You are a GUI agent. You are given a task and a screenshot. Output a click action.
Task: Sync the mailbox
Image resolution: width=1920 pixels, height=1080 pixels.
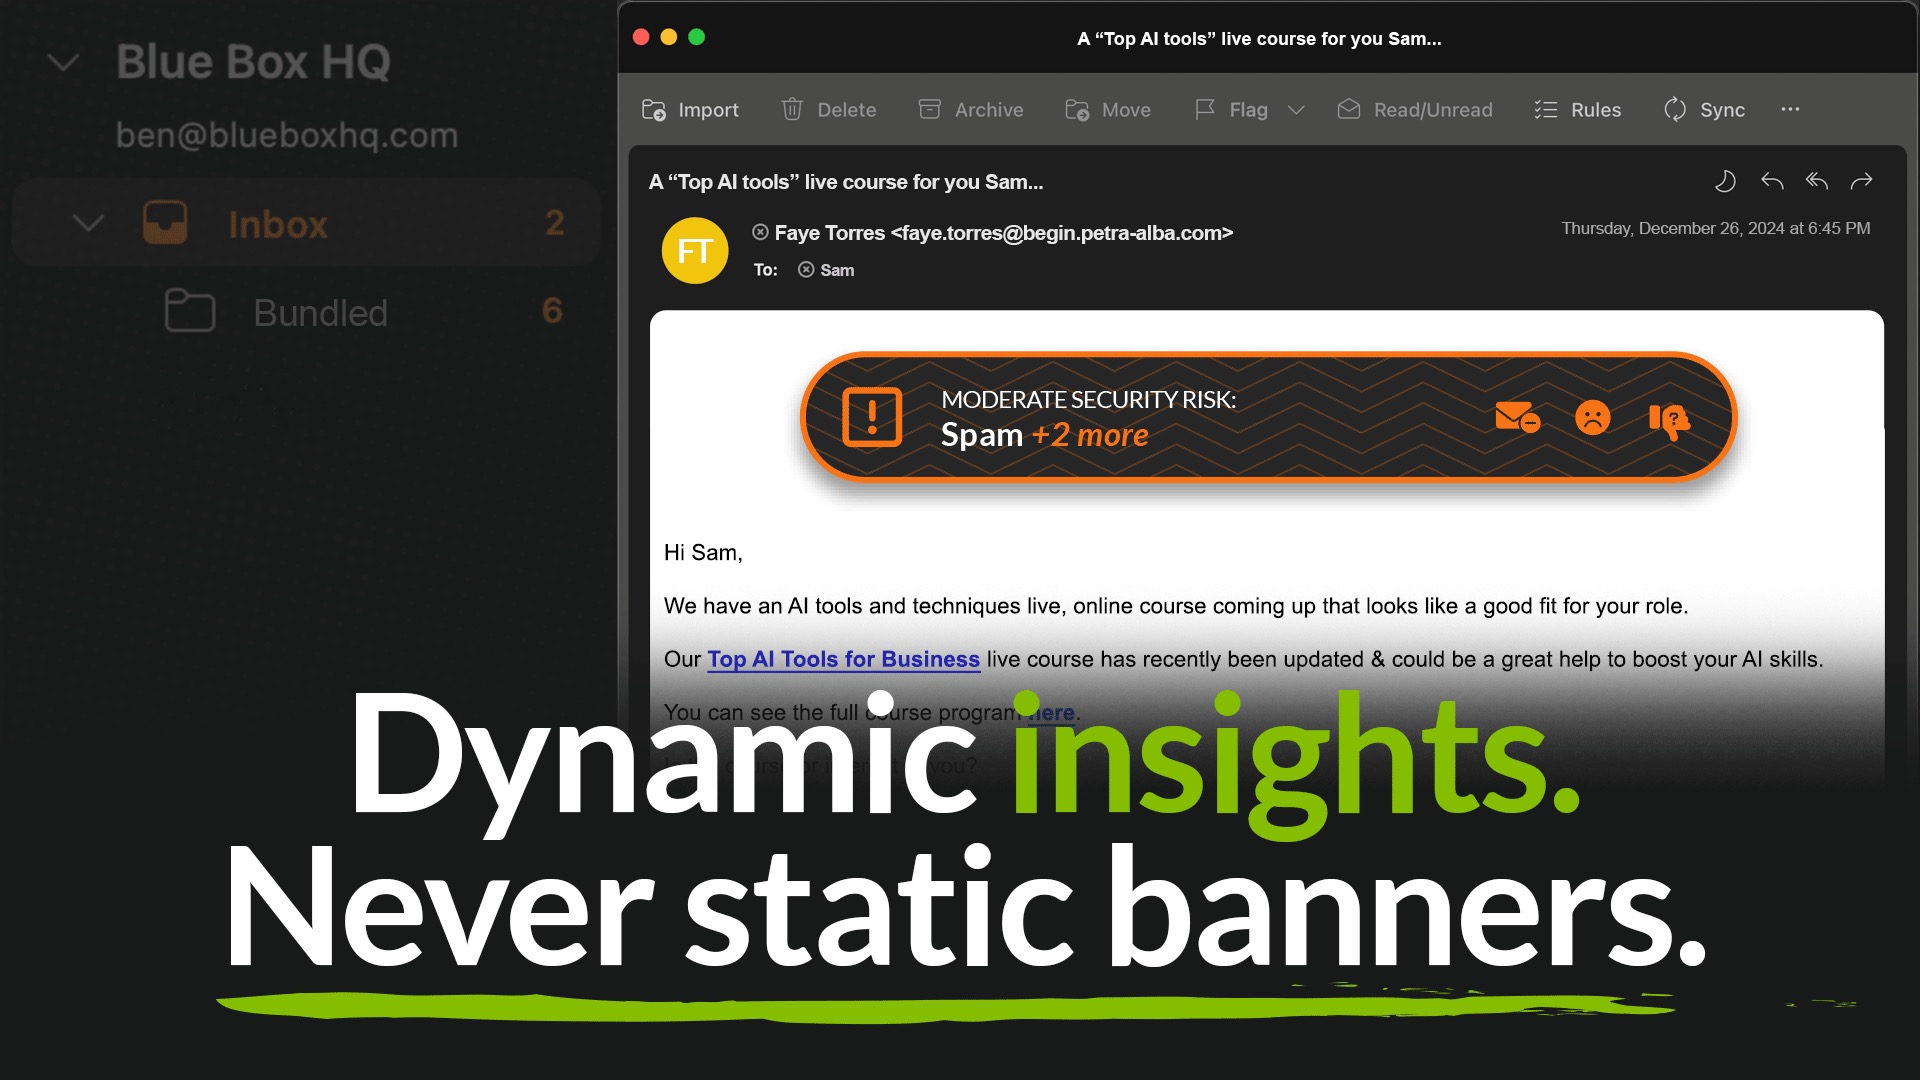tap(1704, 110)
